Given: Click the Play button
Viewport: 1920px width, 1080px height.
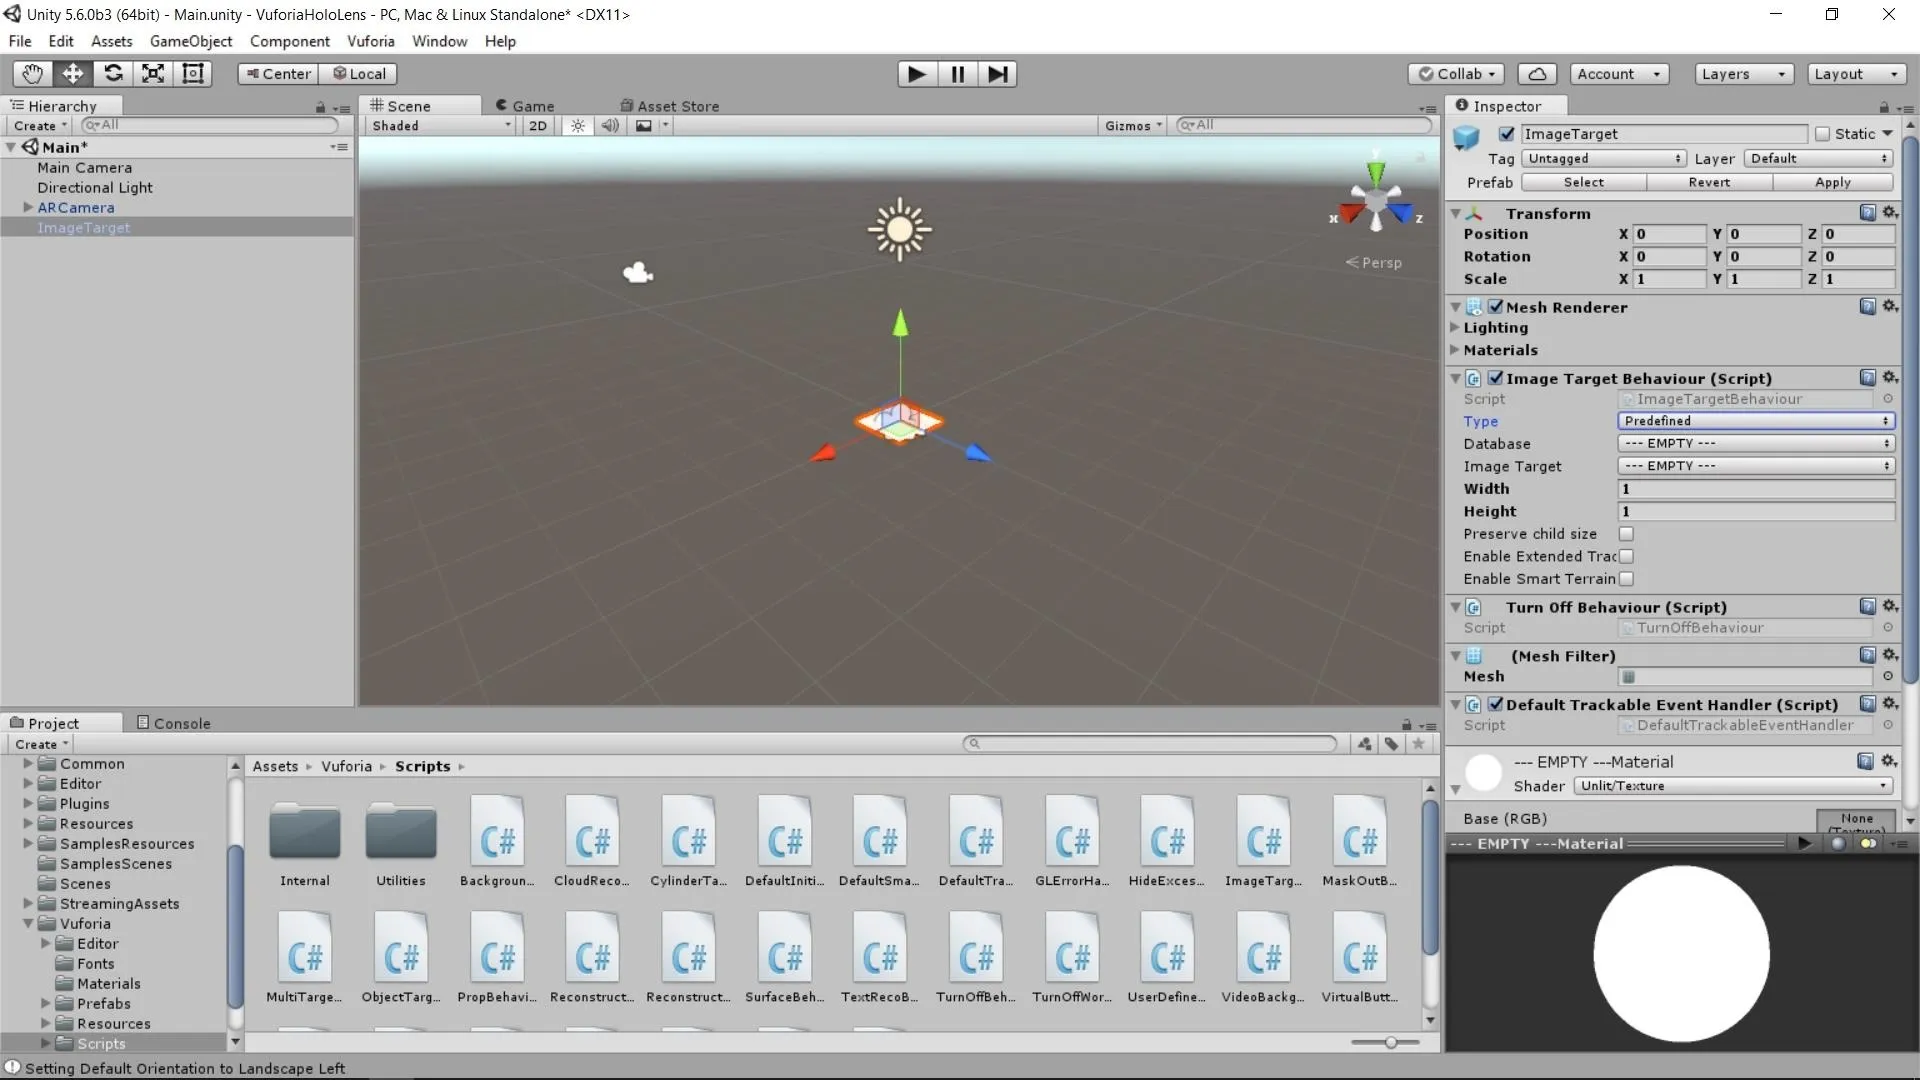Looking at the screenshot, I should pos(916,74).
